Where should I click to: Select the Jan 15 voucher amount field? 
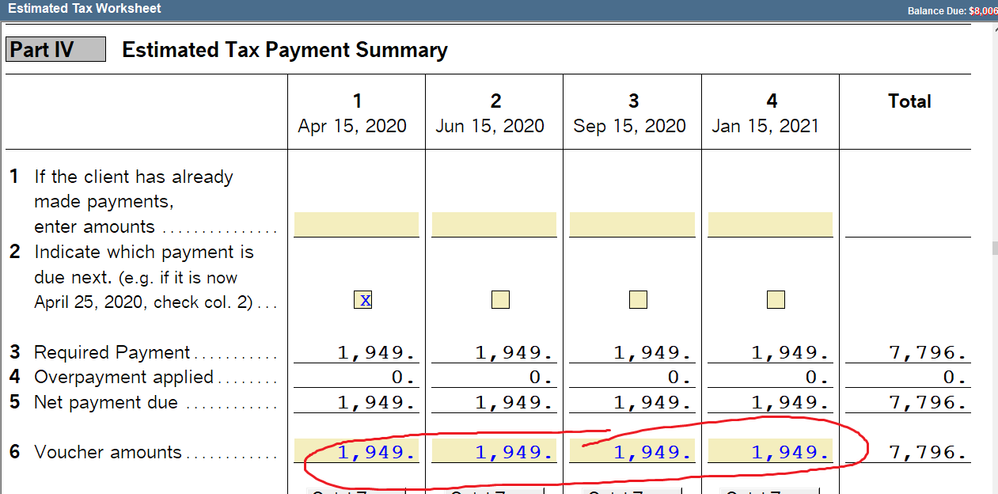[770, 452]
